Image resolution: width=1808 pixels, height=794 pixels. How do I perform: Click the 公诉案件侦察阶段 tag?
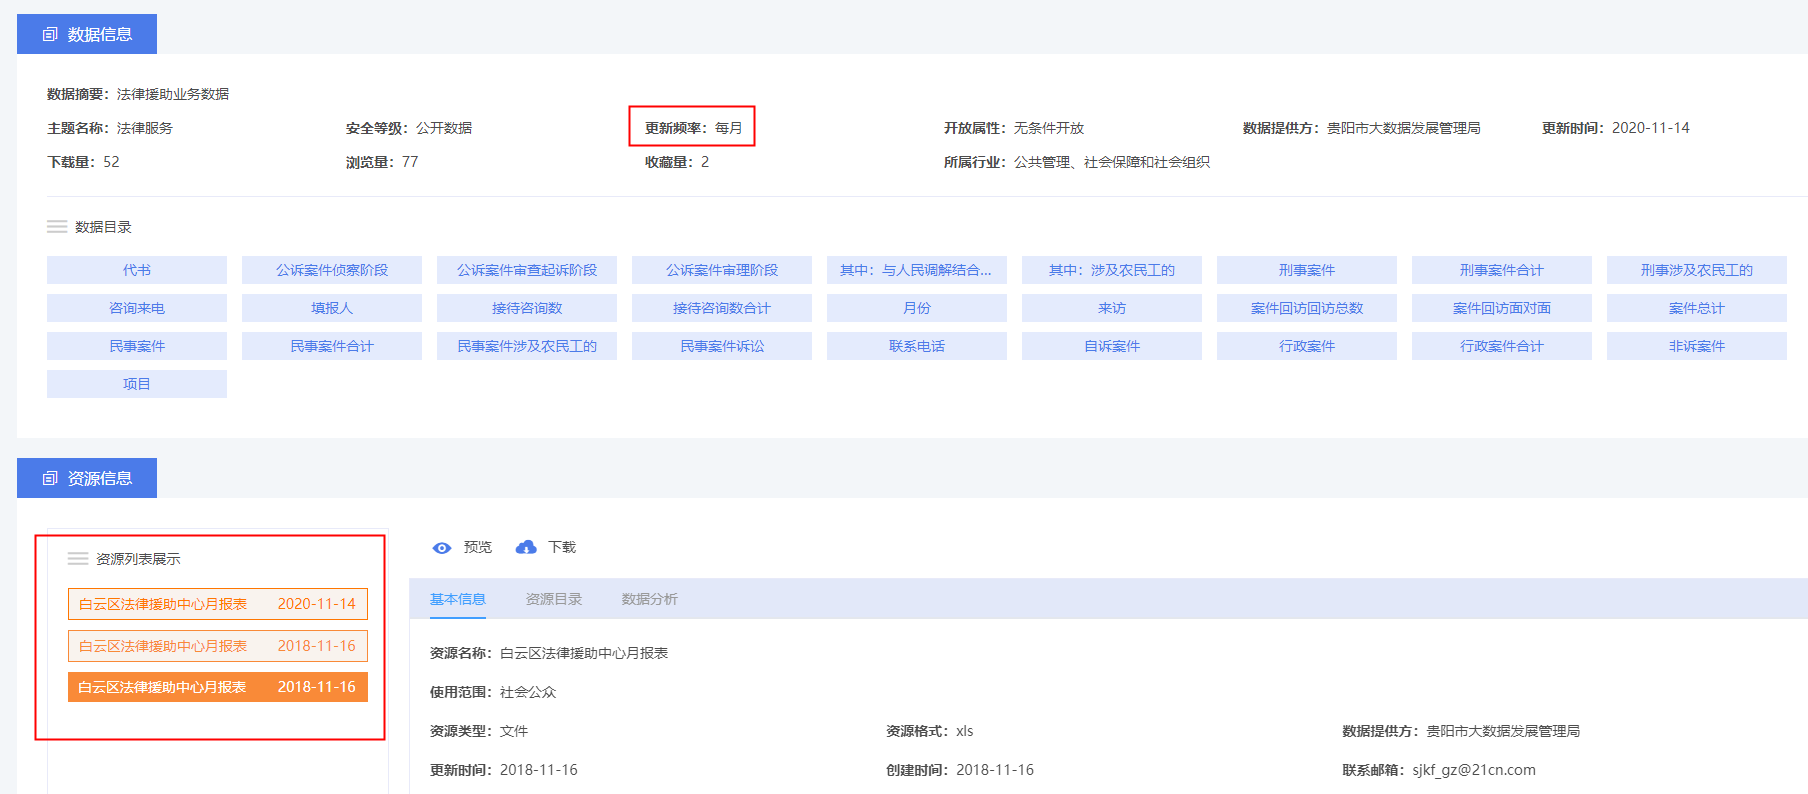[332, 270]
